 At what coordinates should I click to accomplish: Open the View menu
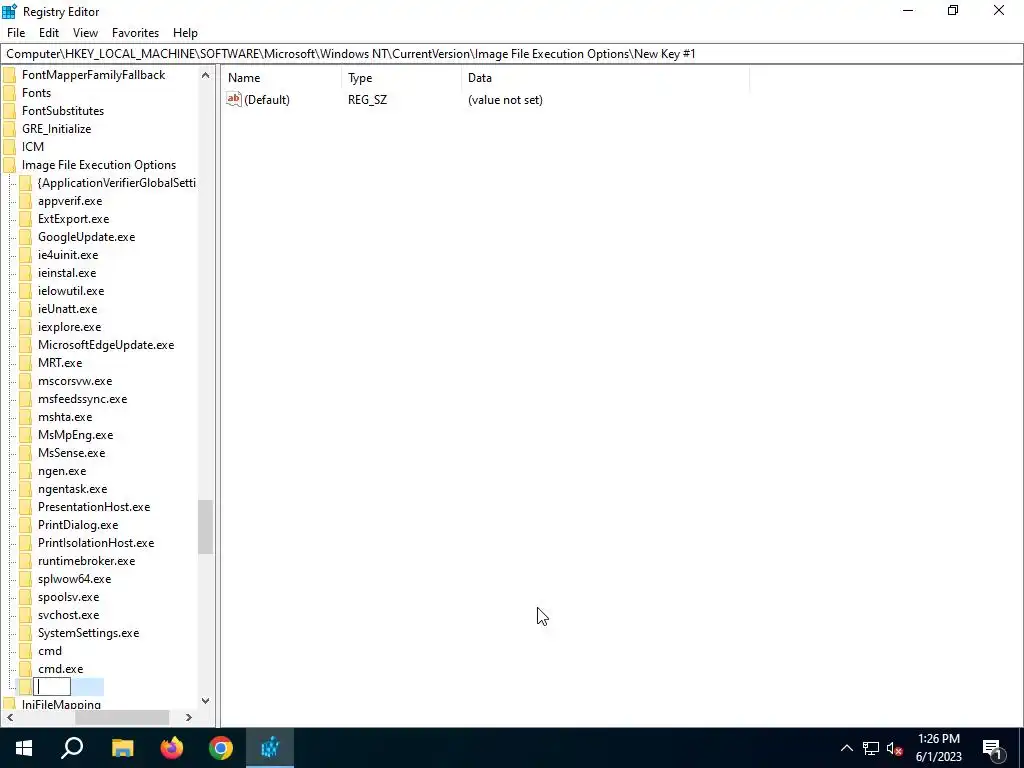pyautogui.click(x=85, y=33)
